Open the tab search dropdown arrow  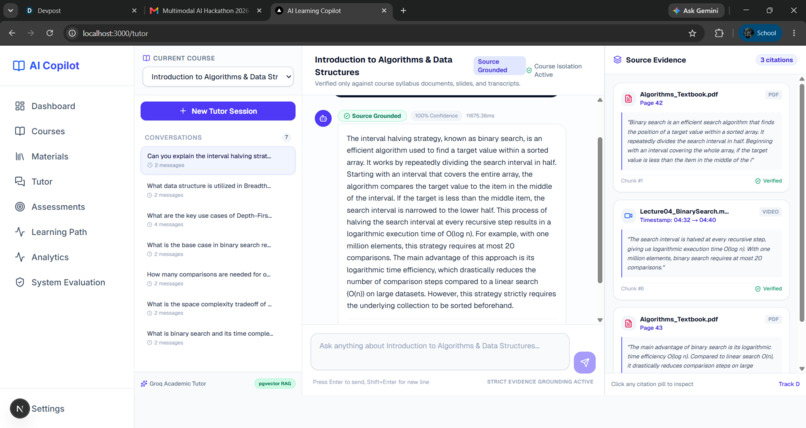click(x=10, y=10)
